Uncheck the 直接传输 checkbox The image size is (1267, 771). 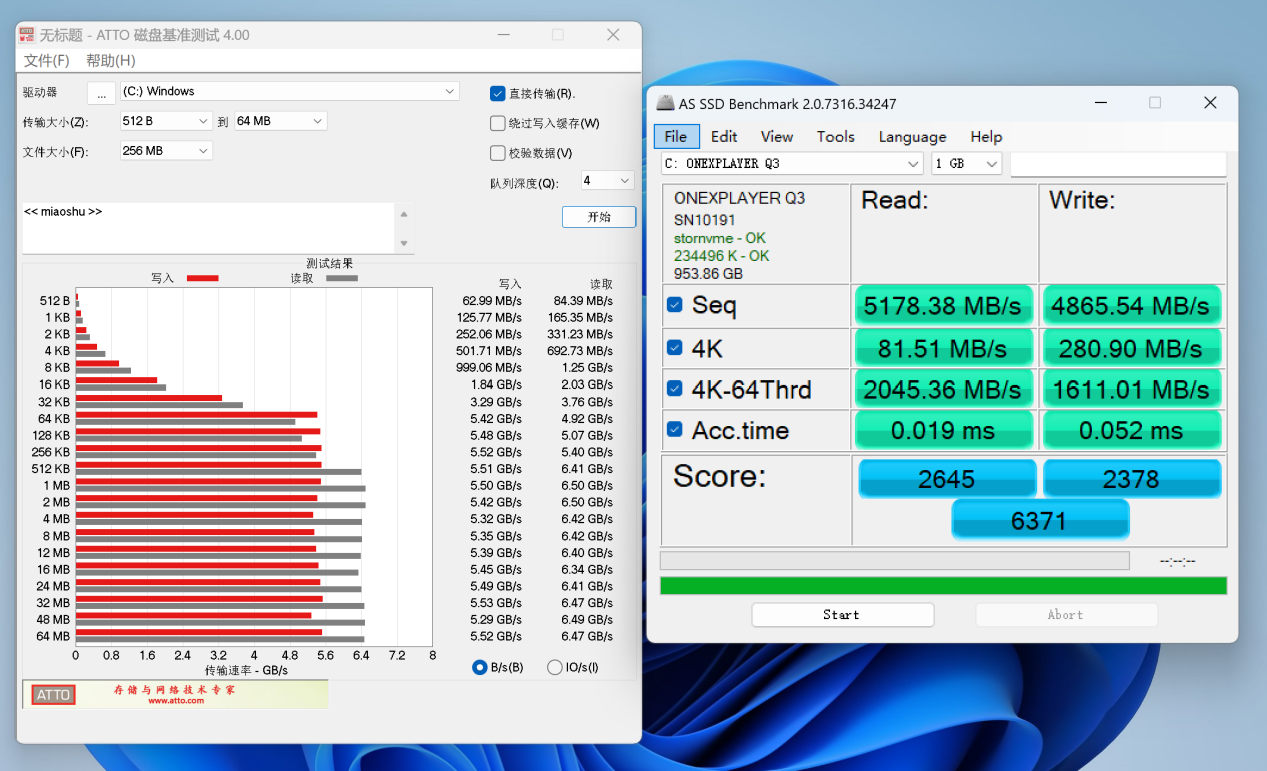point(497,94)
